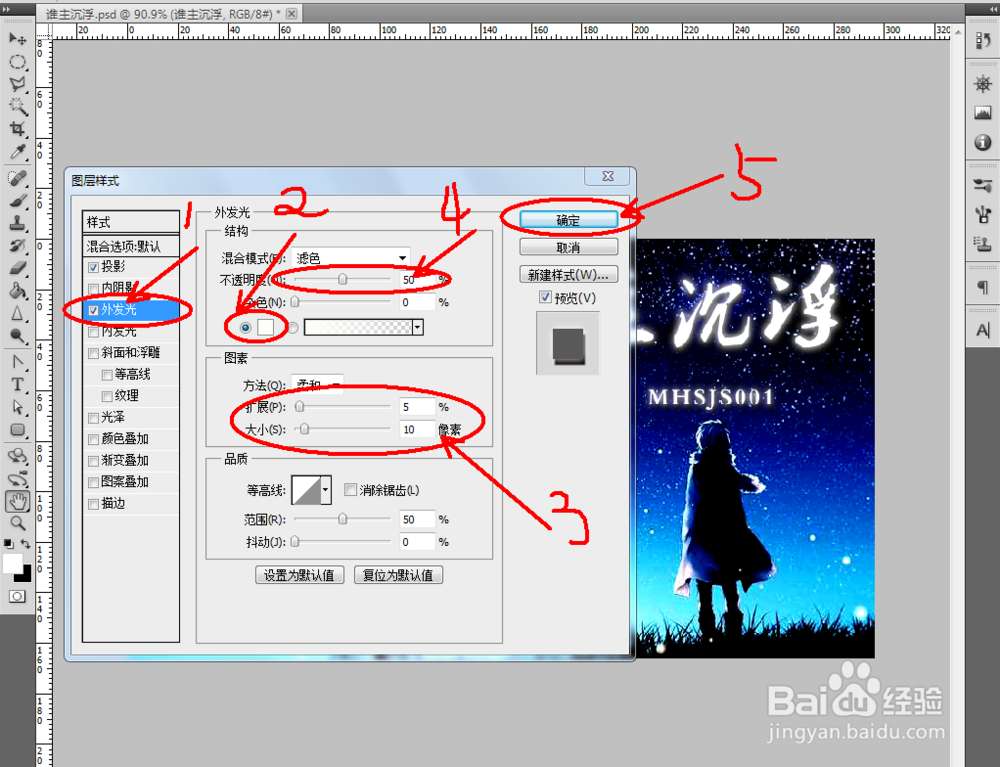Open the gradient picker dropdown arrow
Screen dimensions: 1000x767
click(418, 328)
